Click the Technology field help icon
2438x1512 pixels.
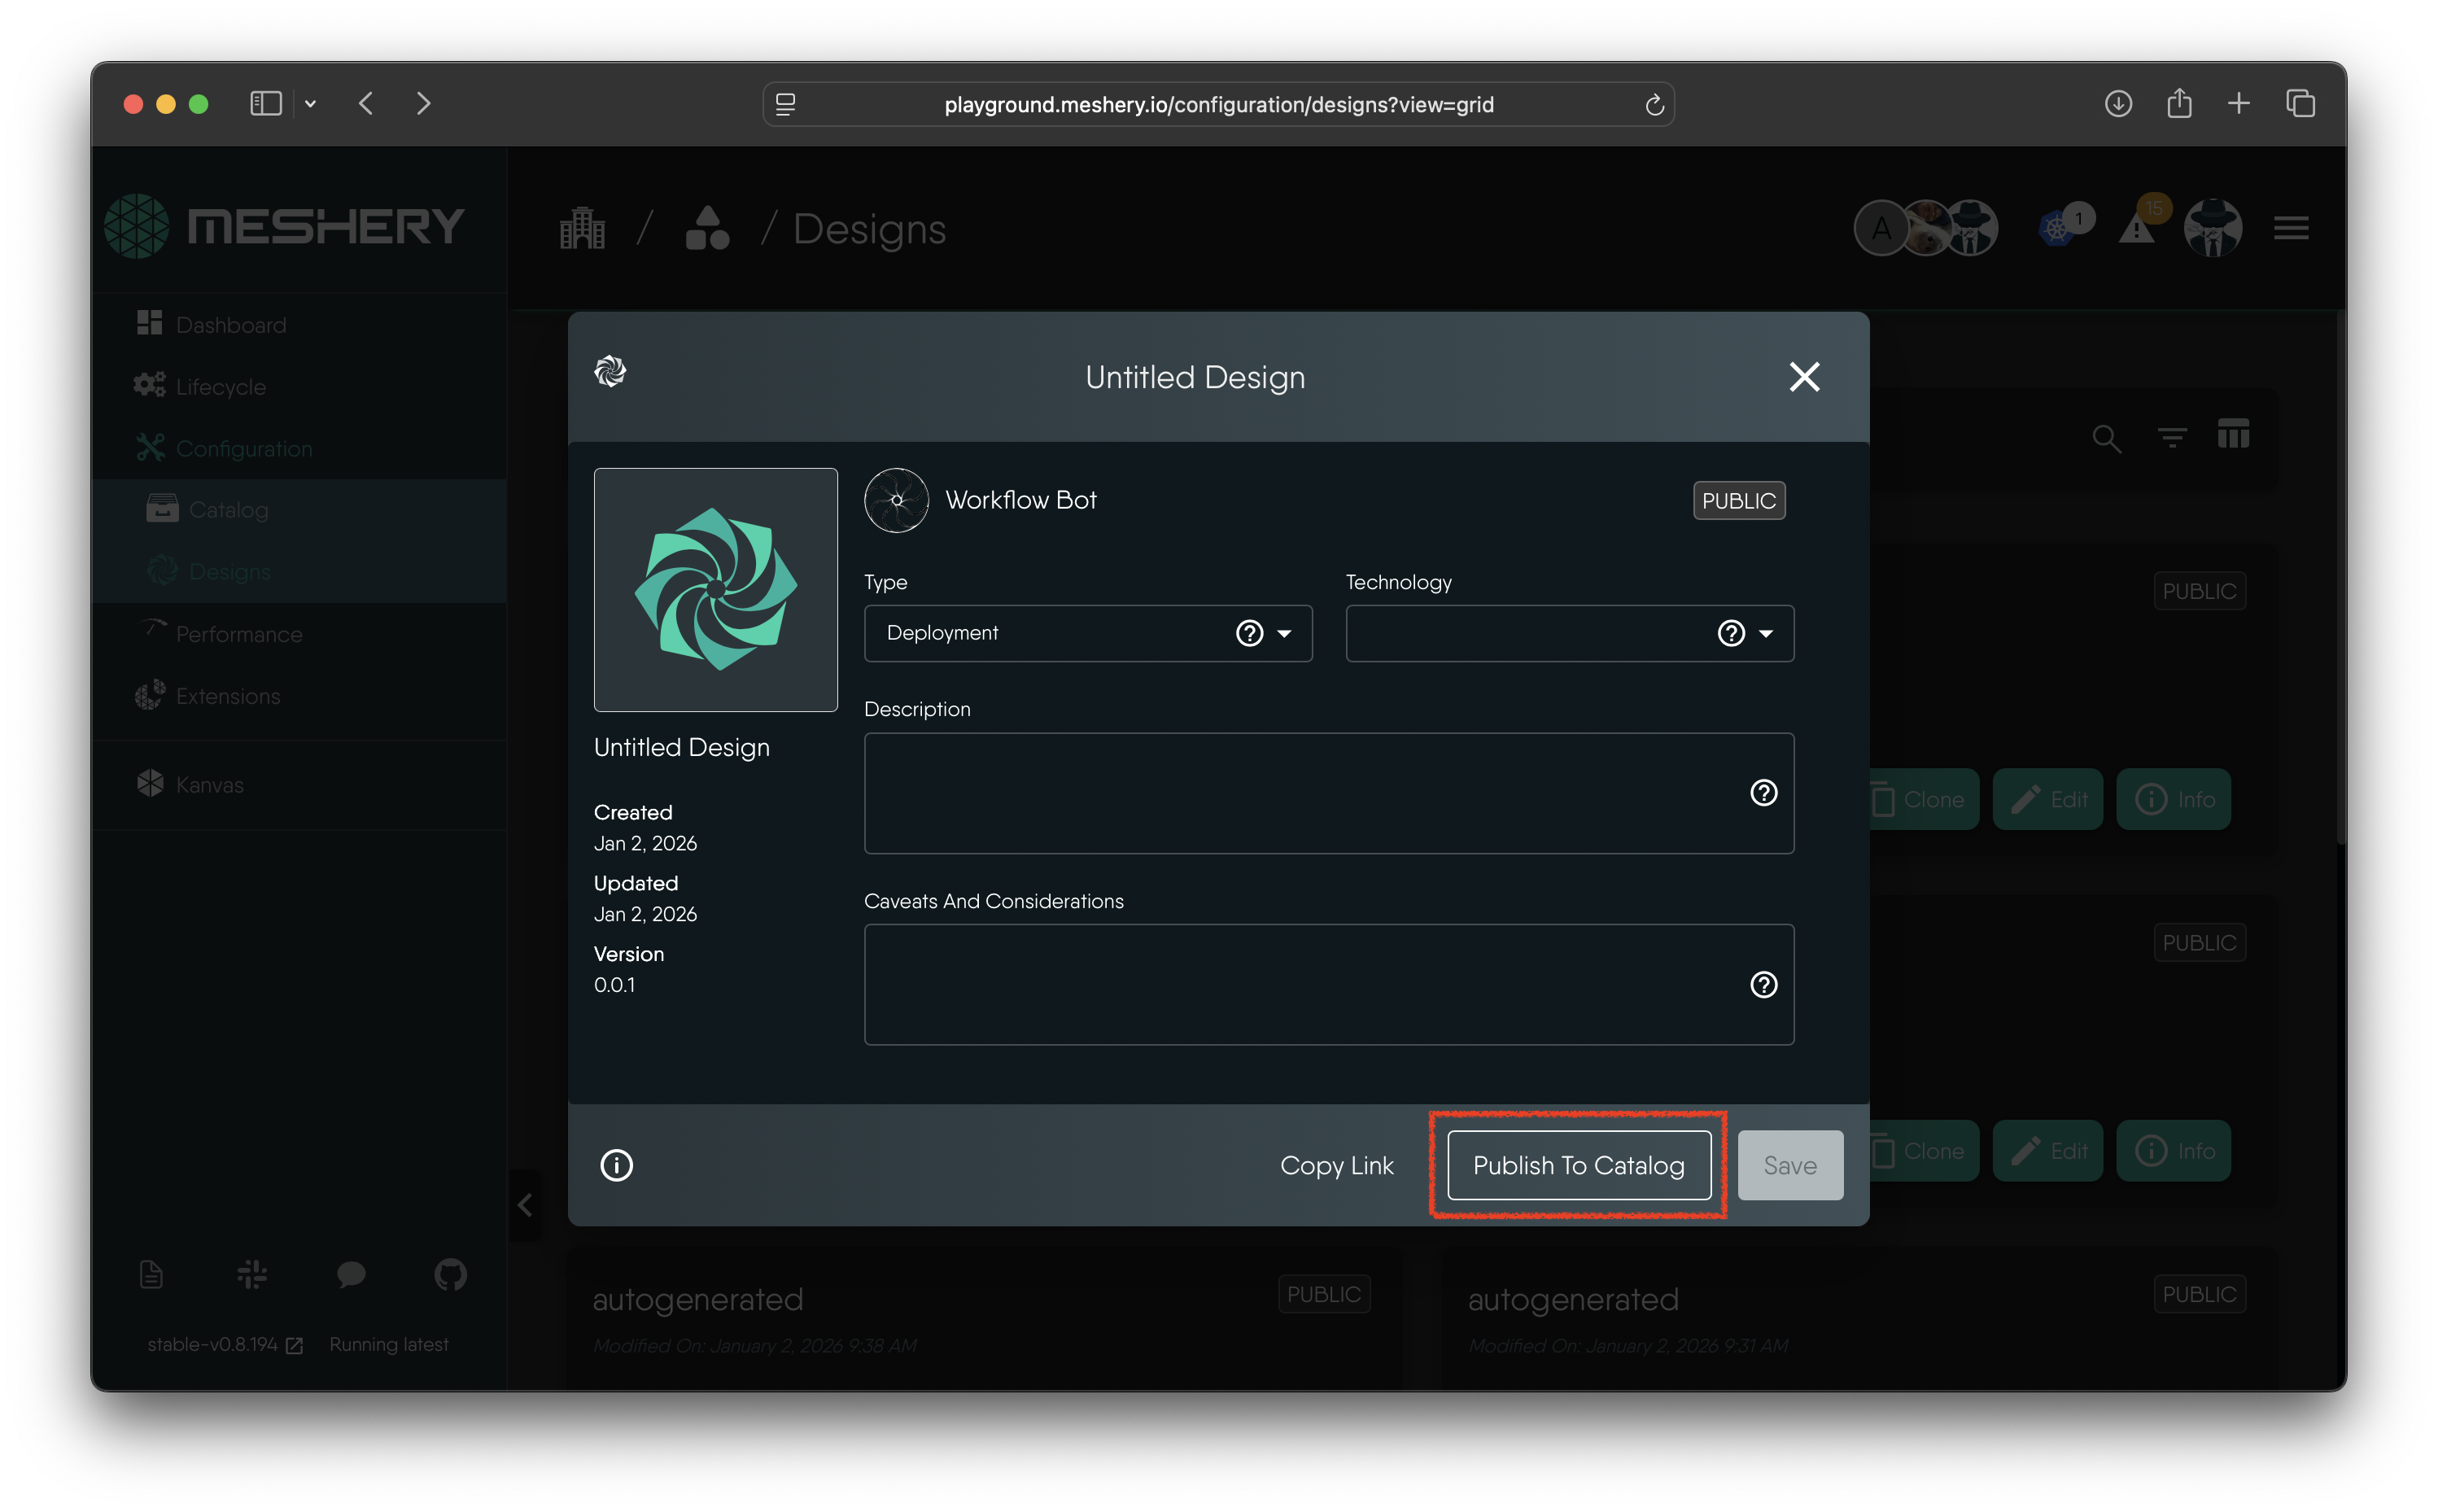[1730, 633]
